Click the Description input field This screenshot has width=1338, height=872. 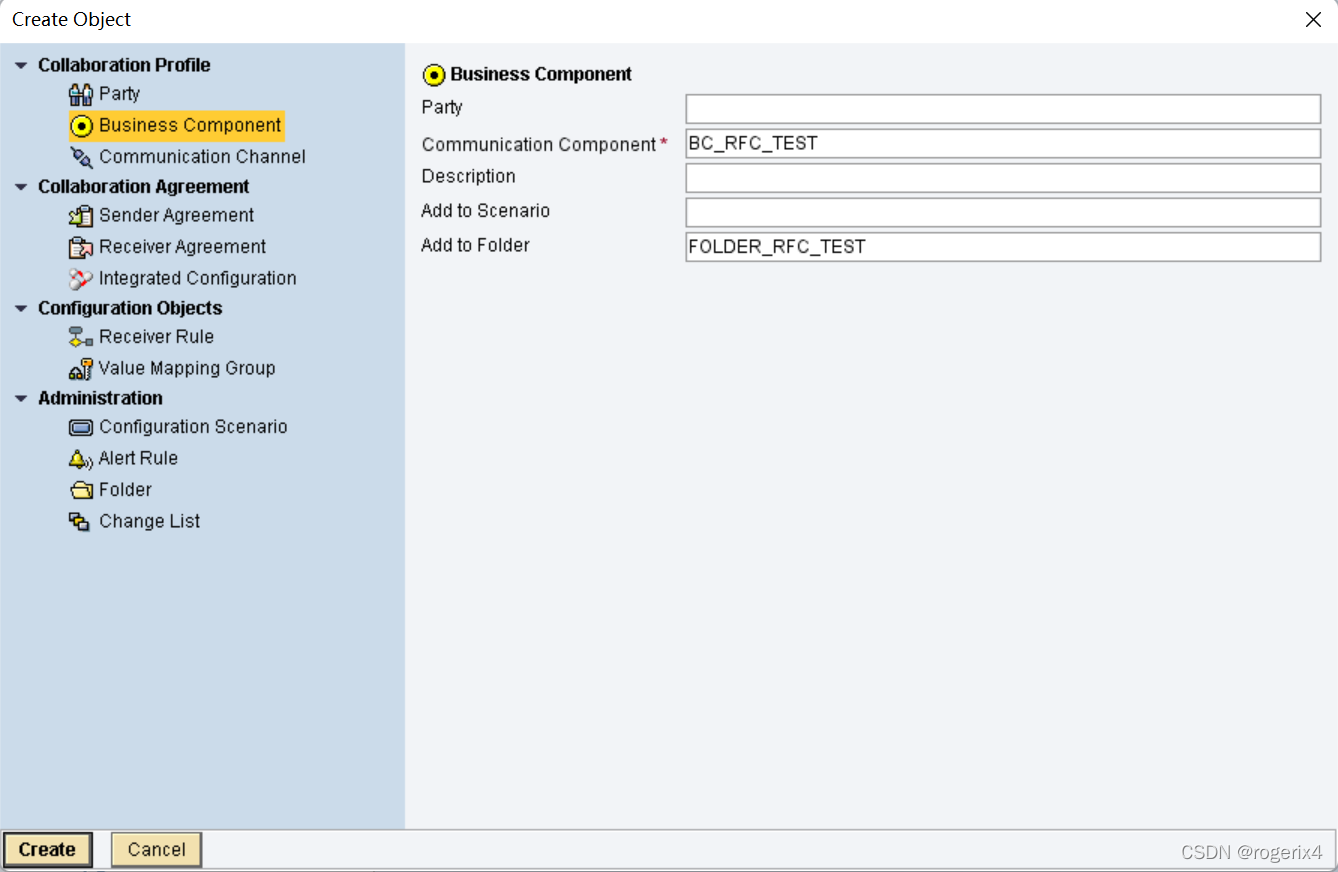click(1003, 178)
